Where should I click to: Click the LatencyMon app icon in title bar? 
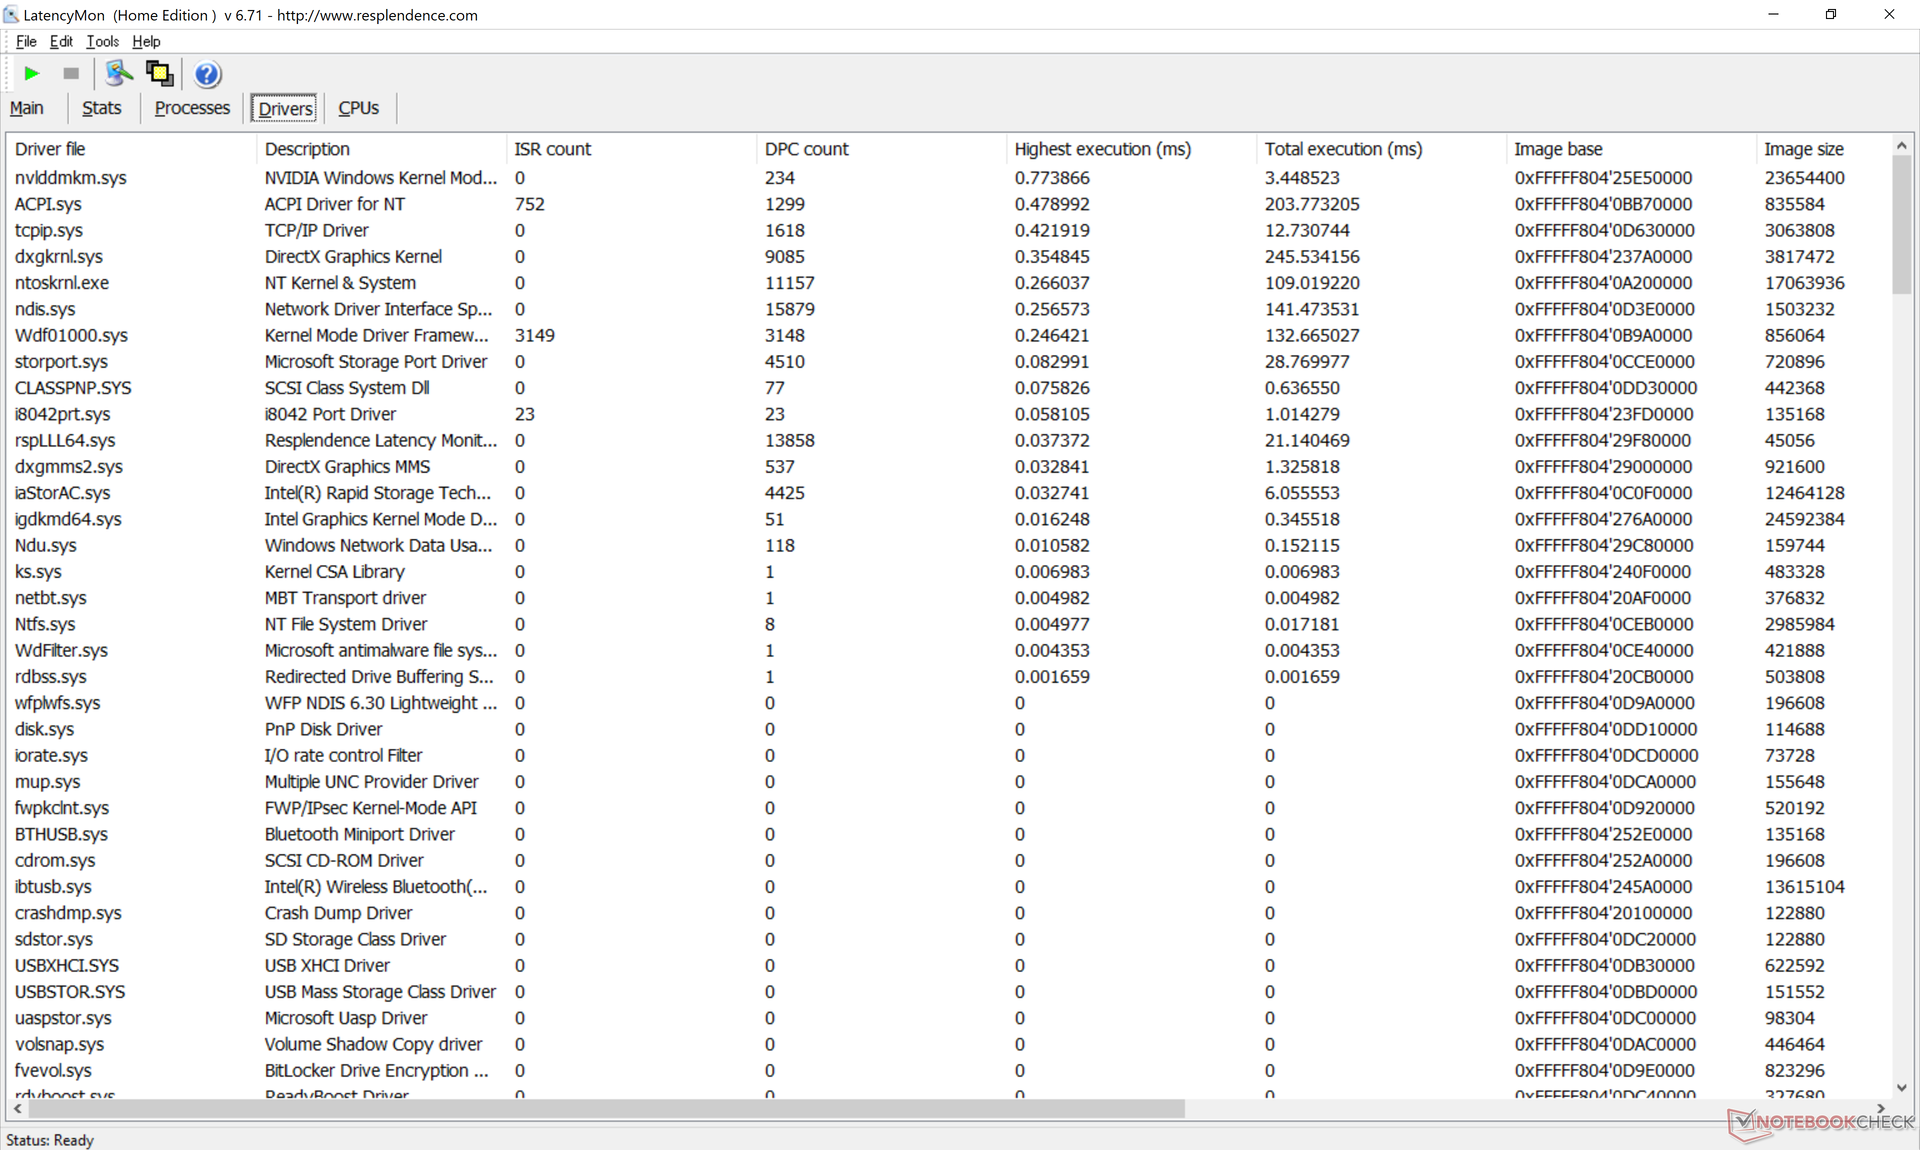coord(11,14)
